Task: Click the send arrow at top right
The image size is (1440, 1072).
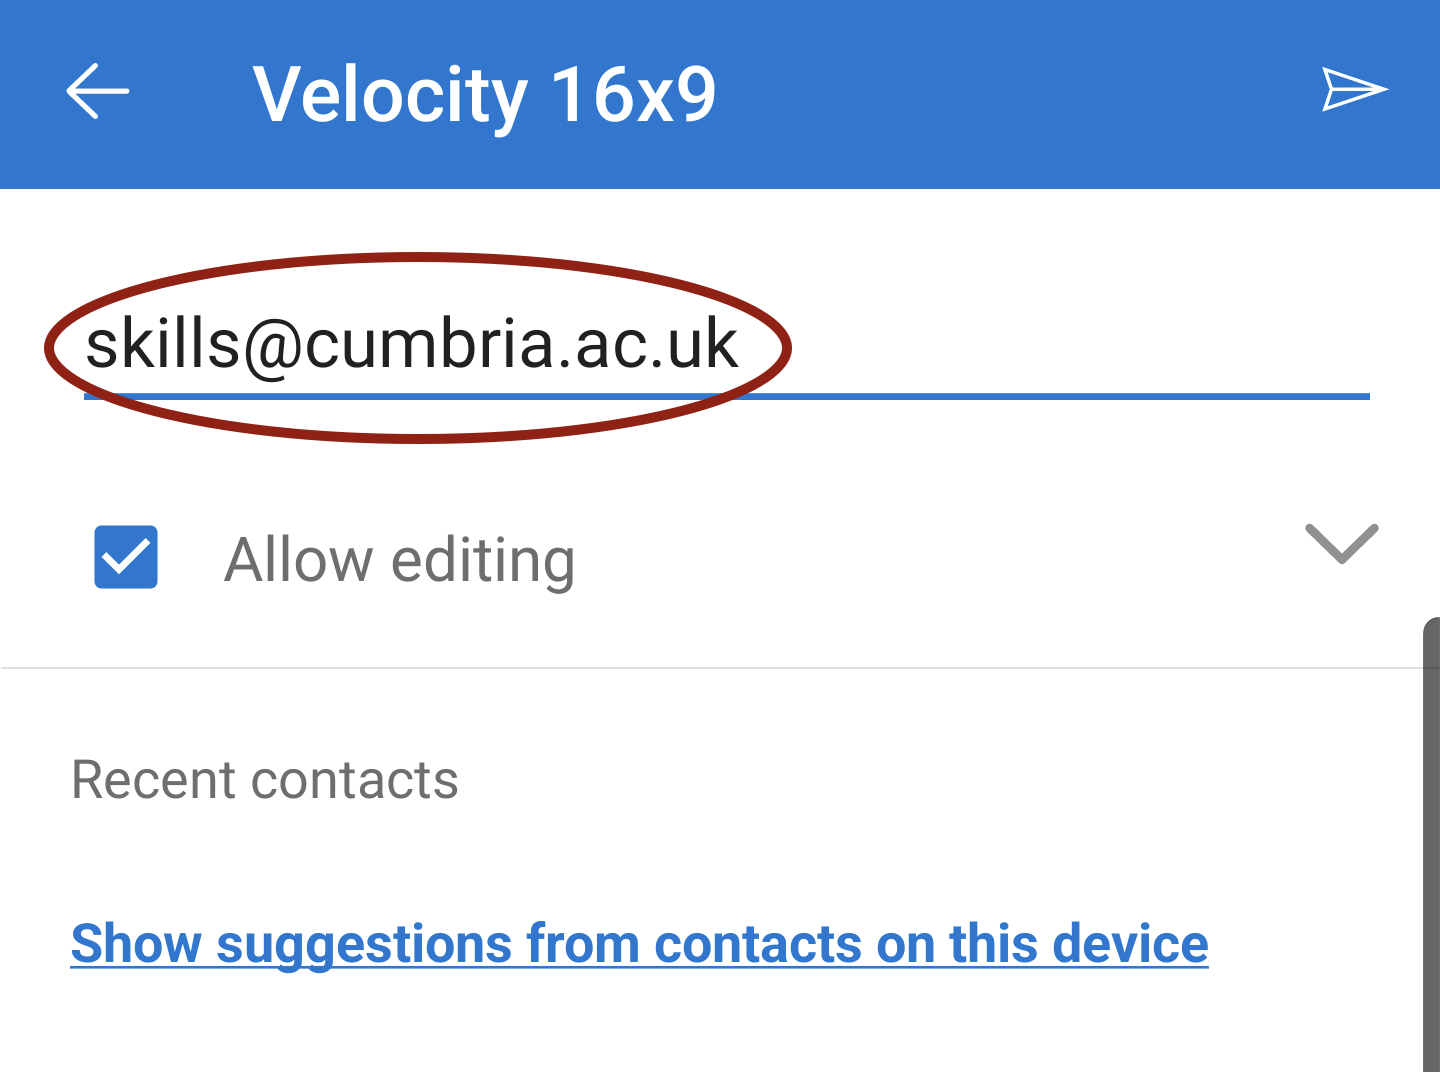Action: click(1354, 90)
